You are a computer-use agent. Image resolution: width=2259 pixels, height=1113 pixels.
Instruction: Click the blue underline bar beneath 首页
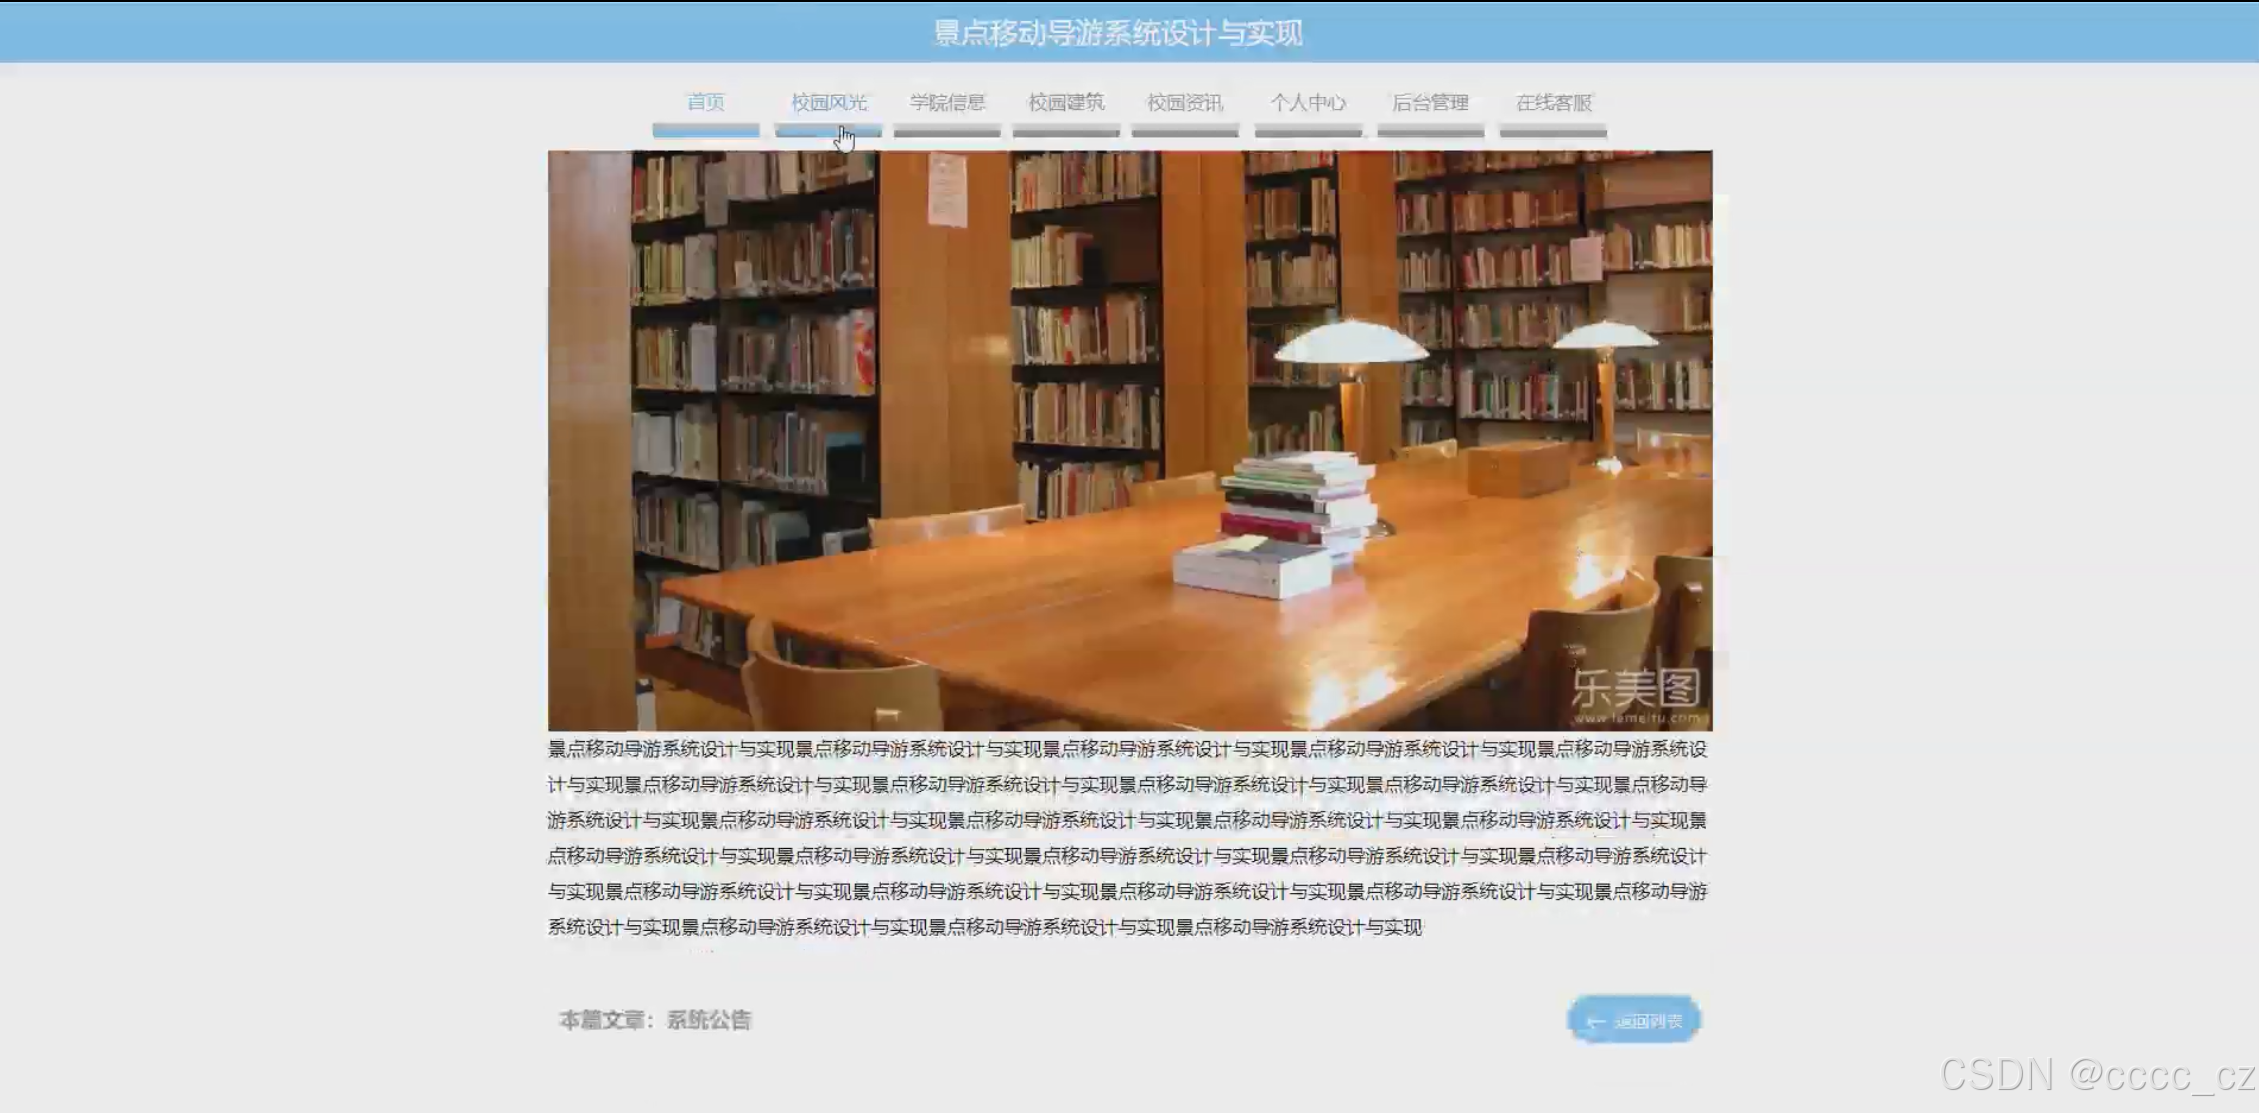[705, 130]
